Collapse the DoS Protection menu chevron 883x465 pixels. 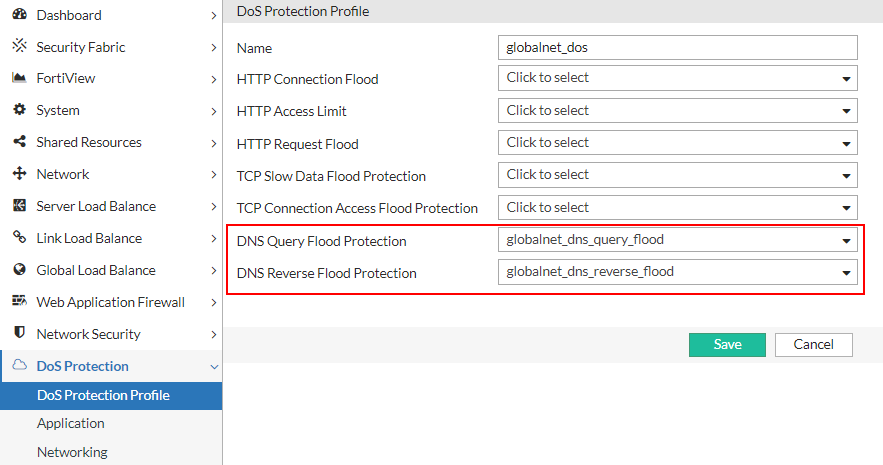[x=214, y=367]
